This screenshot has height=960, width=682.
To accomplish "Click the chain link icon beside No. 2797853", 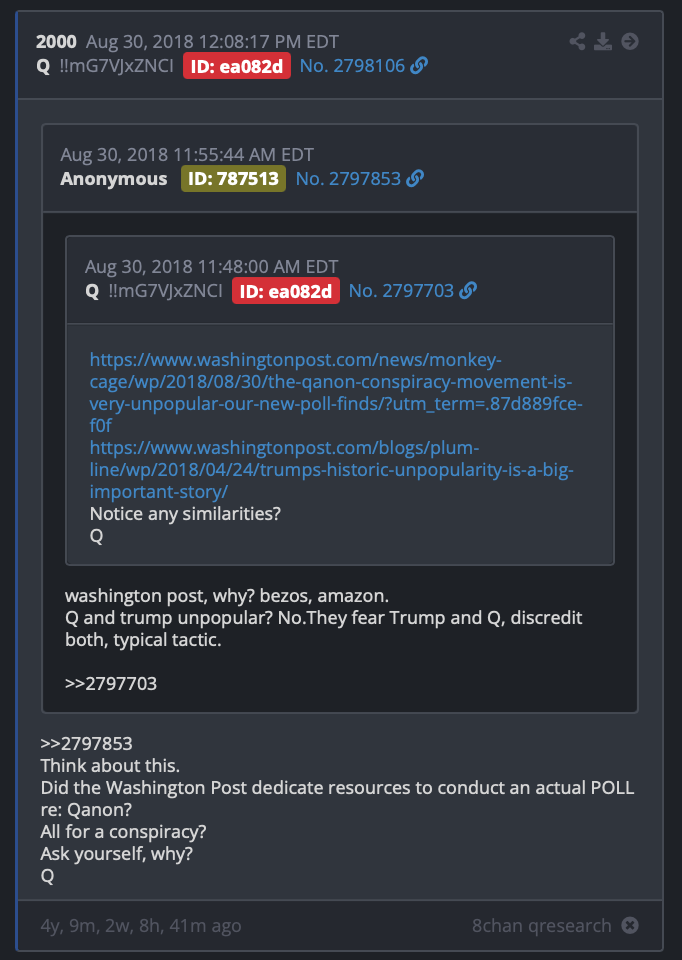I will pos(414,178).
